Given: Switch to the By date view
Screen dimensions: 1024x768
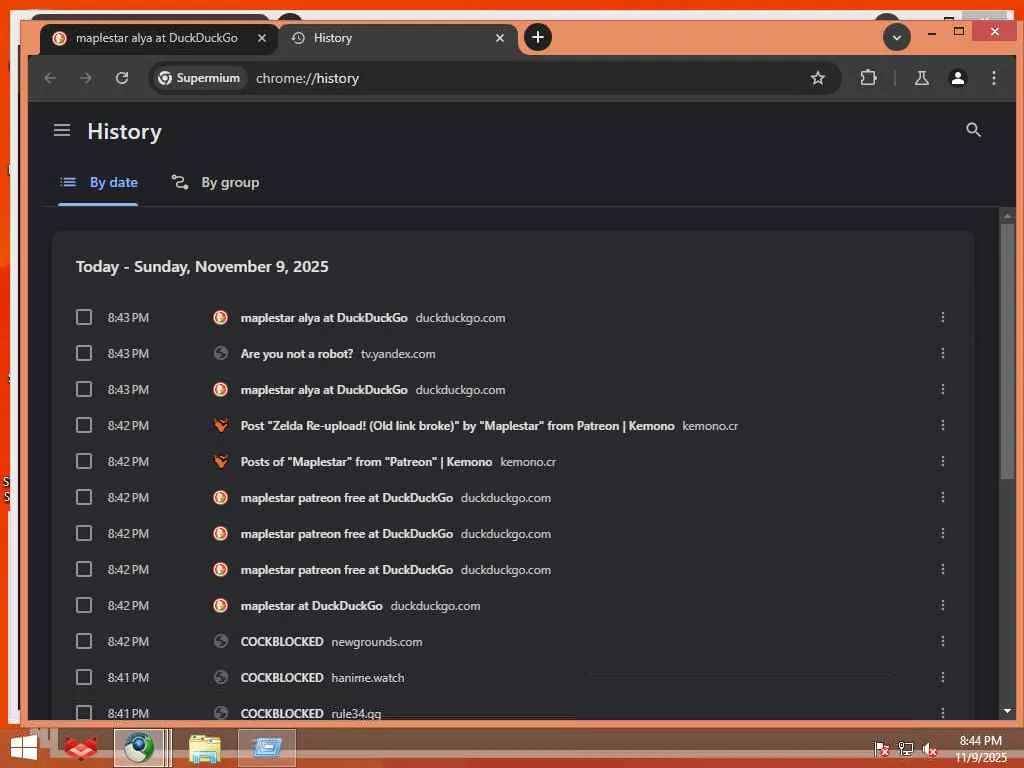Looking at the screenshot, I should coord(99,182).
